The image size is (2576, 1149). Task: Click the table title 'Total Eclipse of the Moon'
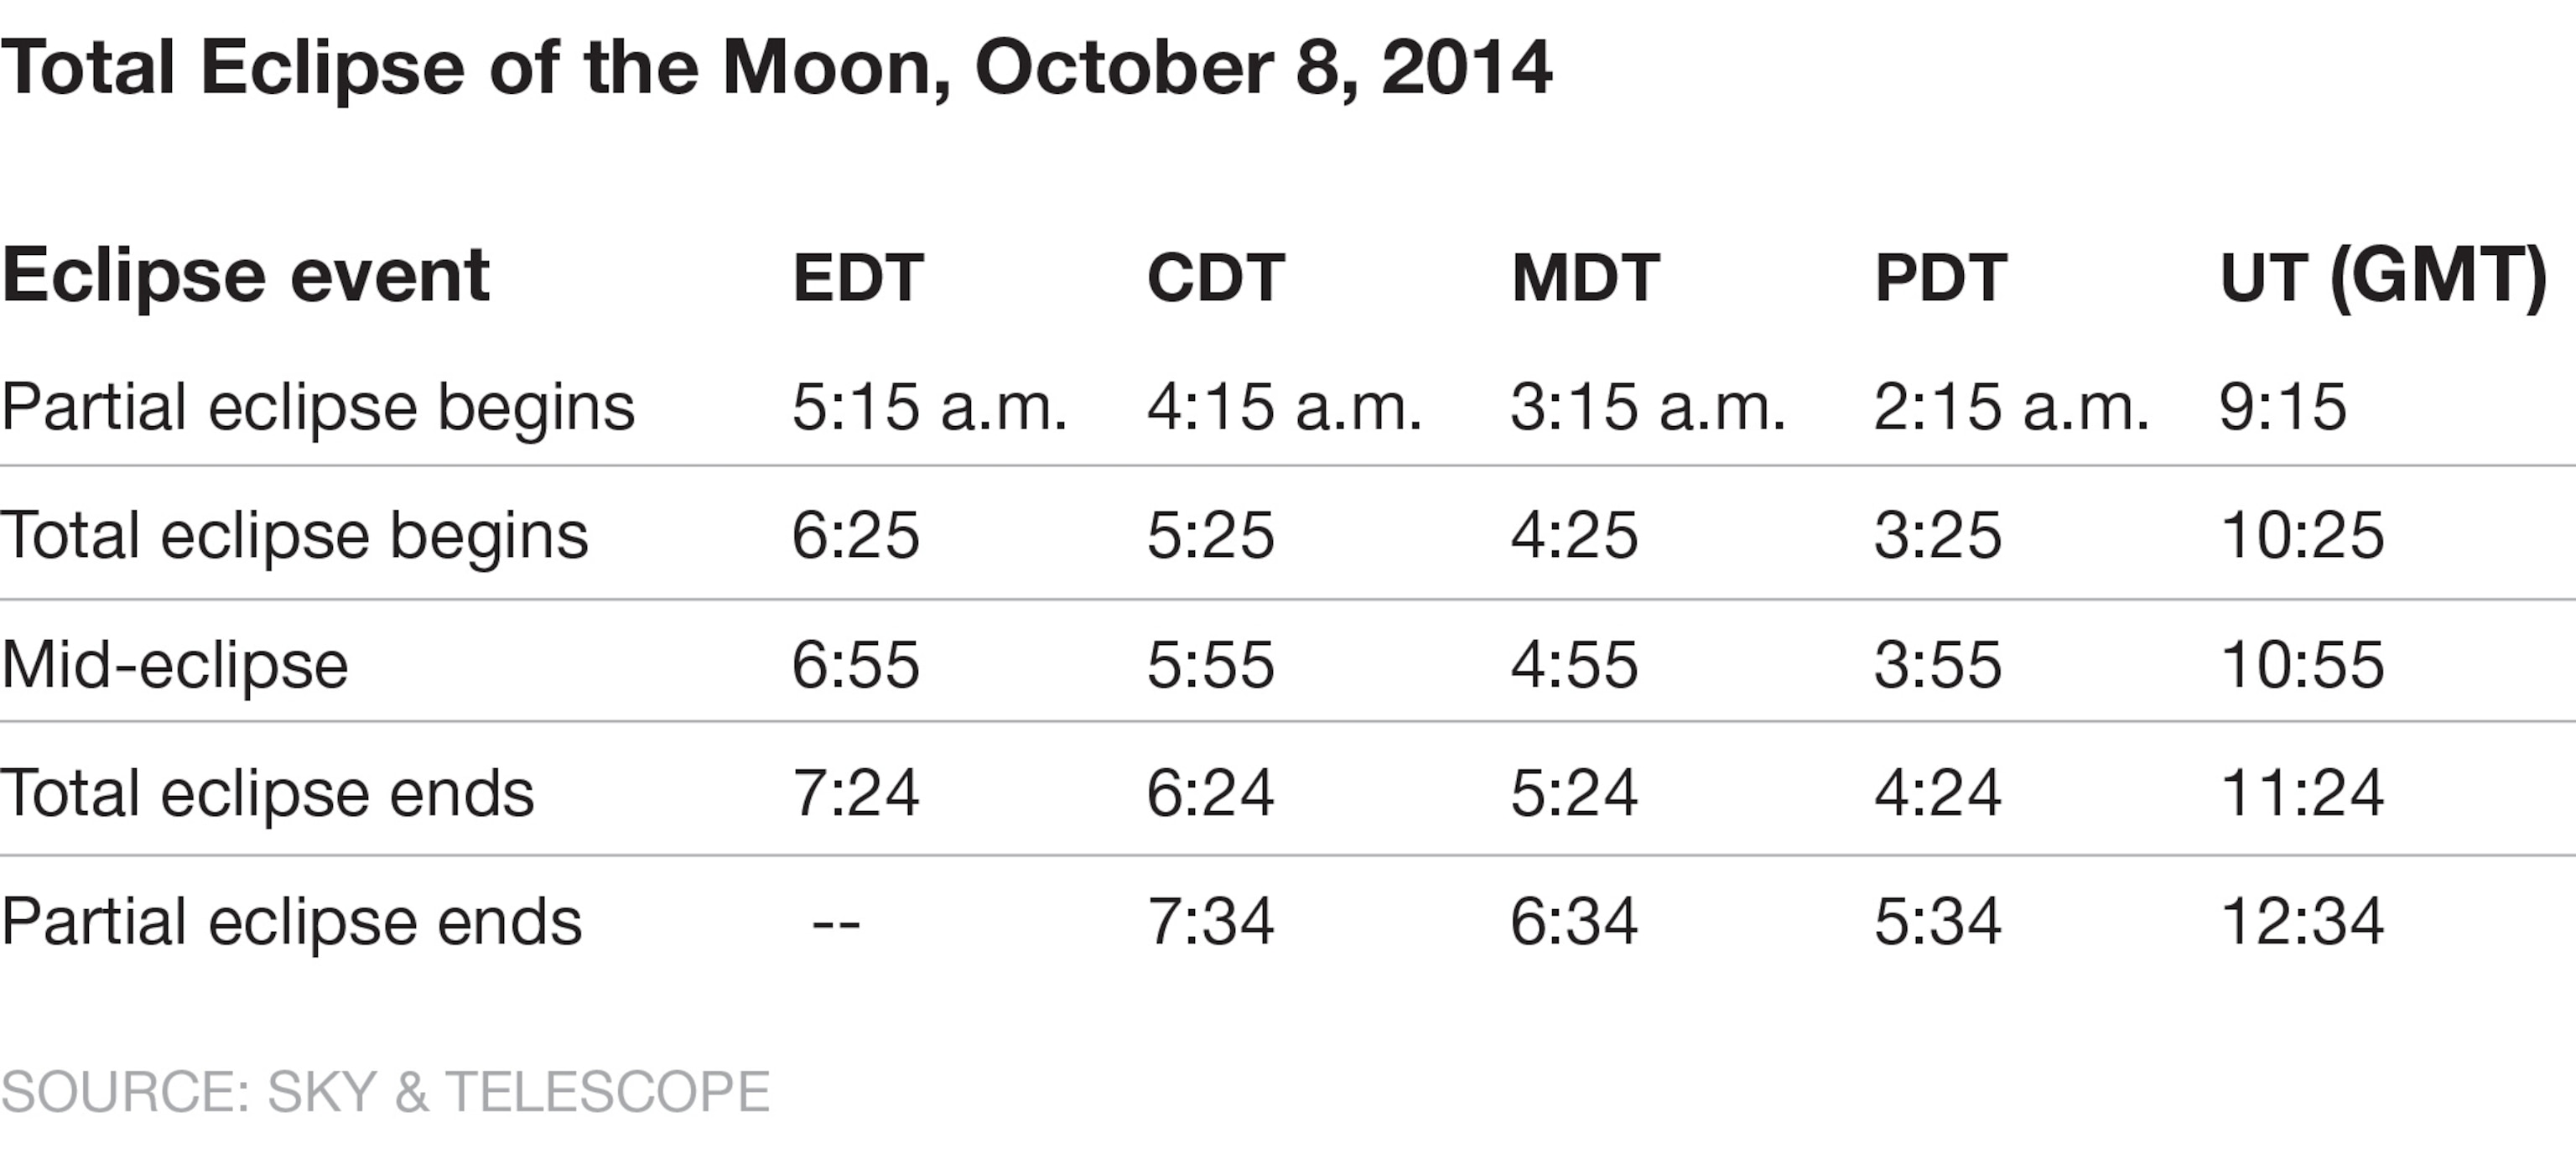point(775,68)
